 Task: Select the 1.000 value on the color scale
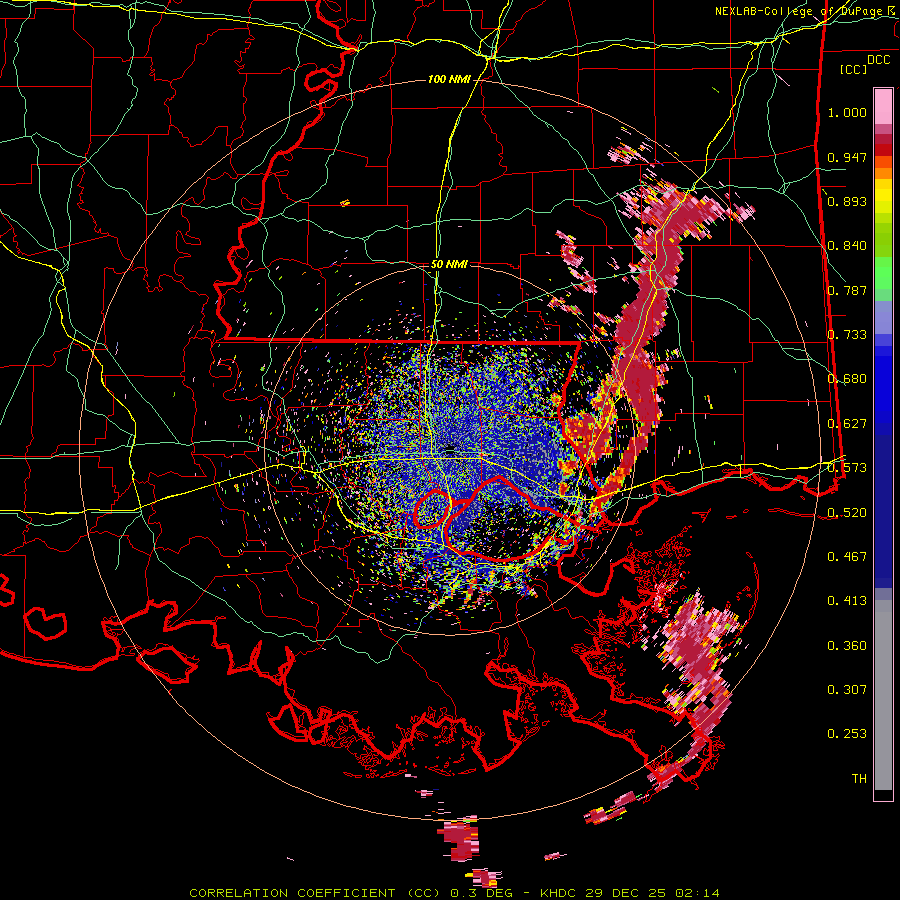[x=847, y=112]
